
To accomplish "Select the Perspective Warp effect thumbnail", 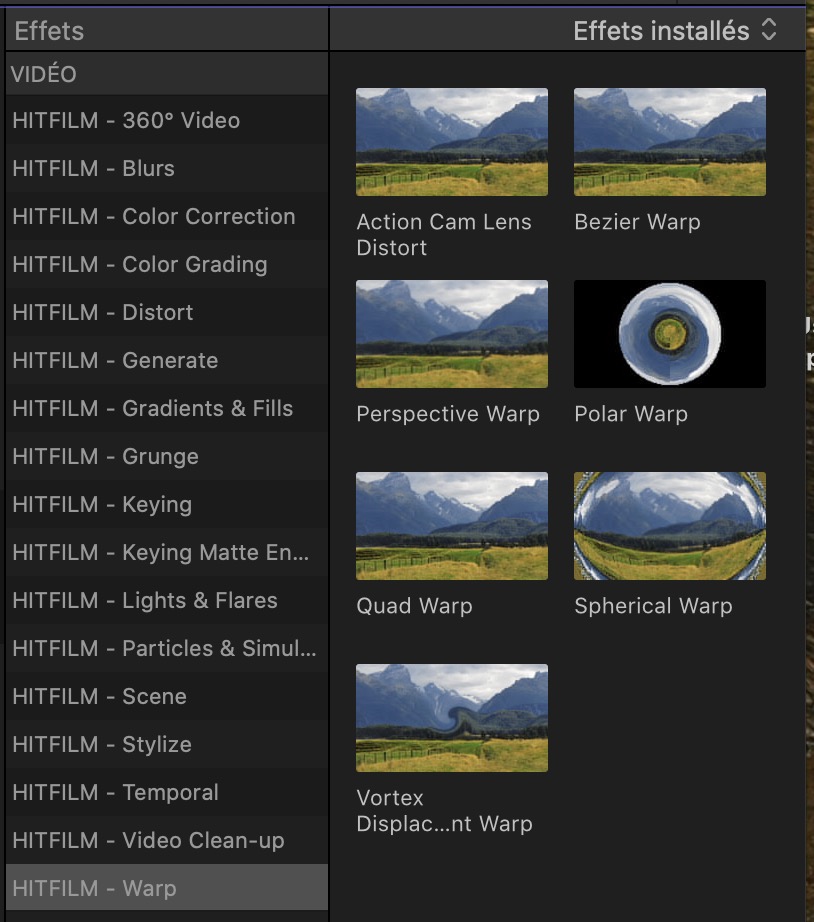I will coord(452,333).
